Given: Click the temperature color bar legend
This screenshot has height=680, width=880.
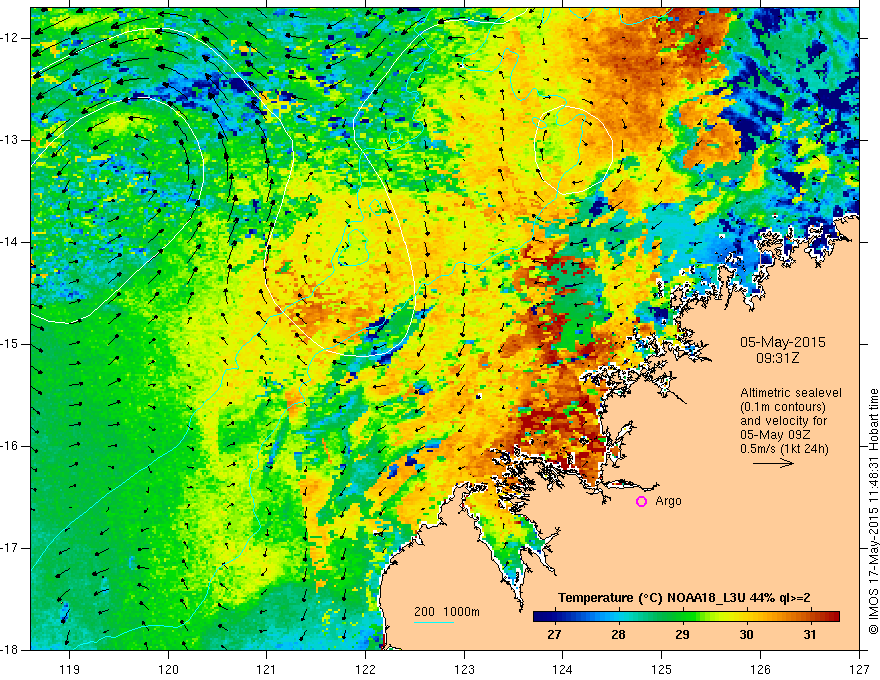Looking at the screenshot, I should (686, 617).
